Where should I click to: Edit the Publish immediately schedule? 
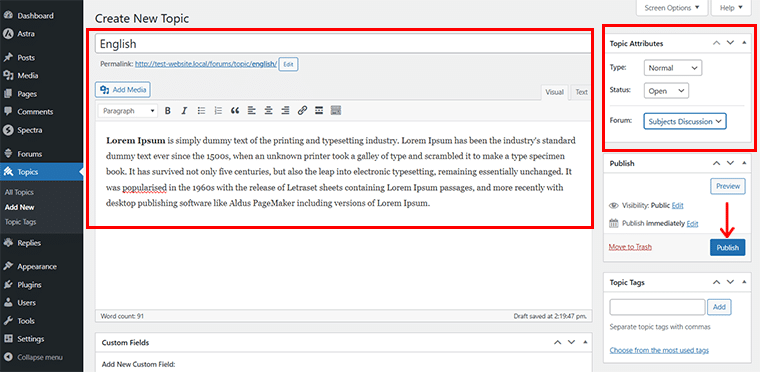pos(693,224)
